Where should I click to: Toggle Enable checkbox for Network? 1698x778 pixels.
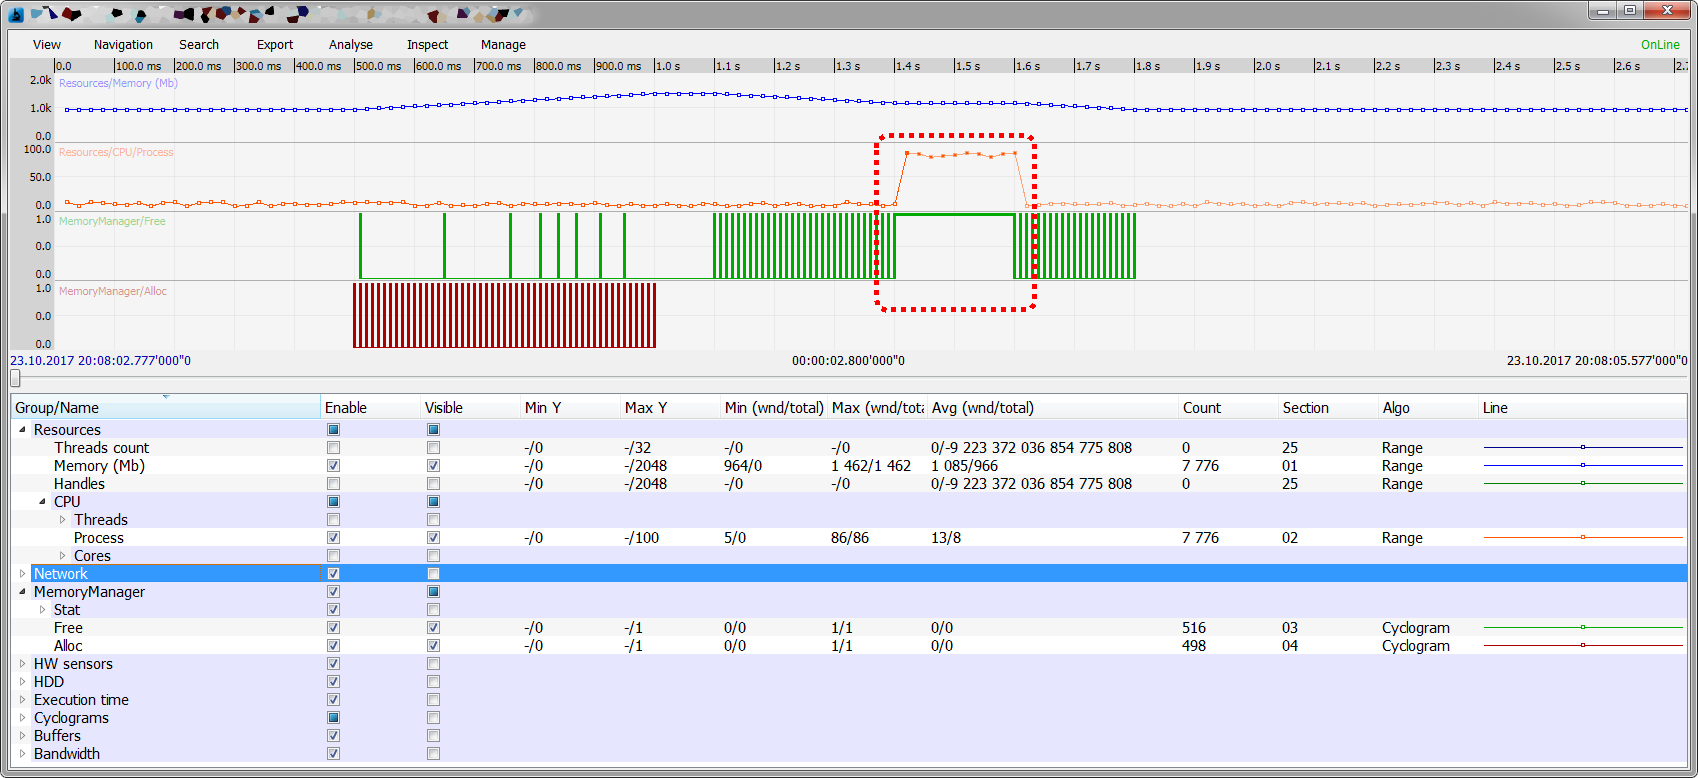(x=333, y=574)
